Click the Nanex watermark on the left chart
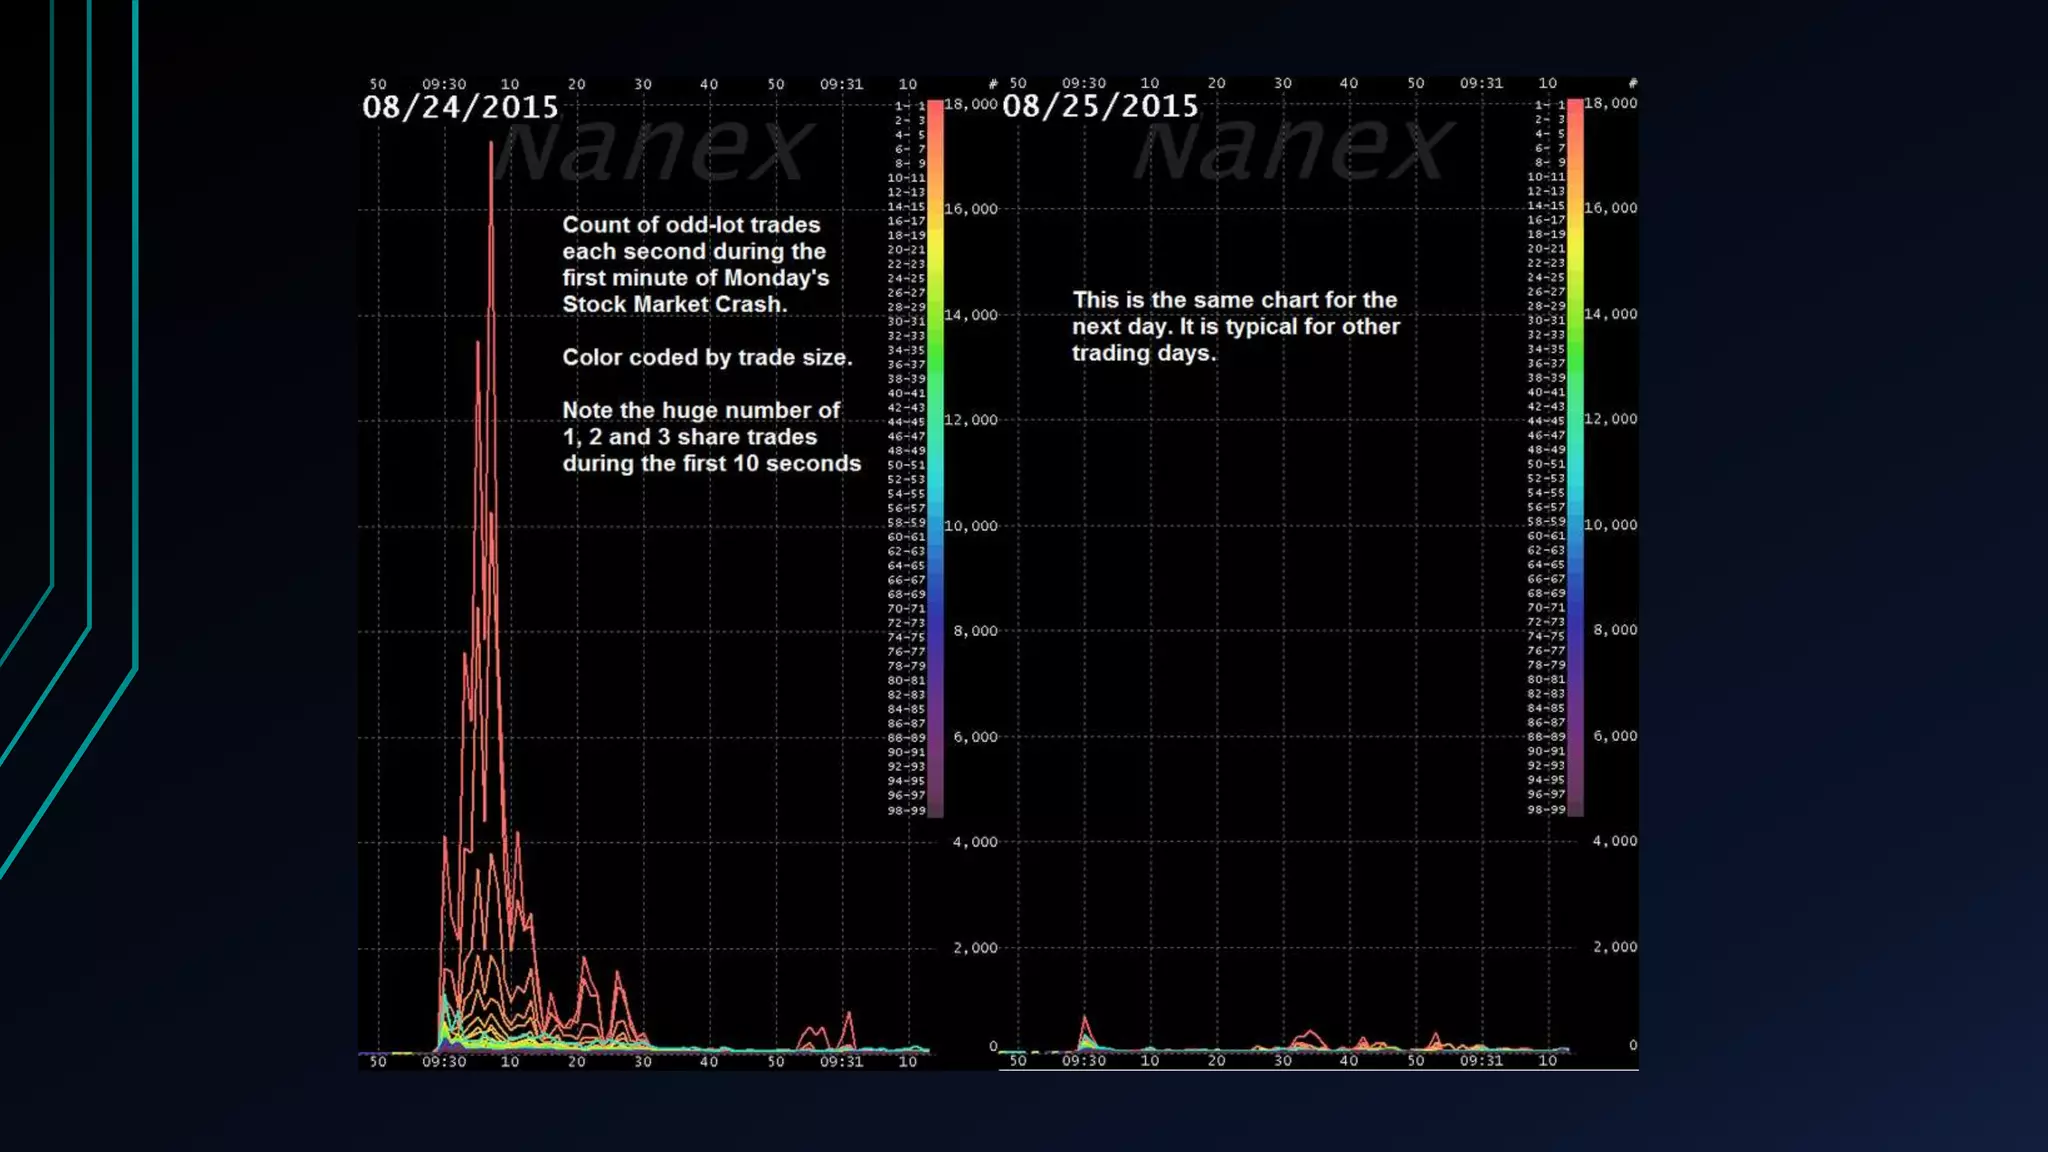The height and width of the screenshot is (1152, 2048). coord(652,150)
